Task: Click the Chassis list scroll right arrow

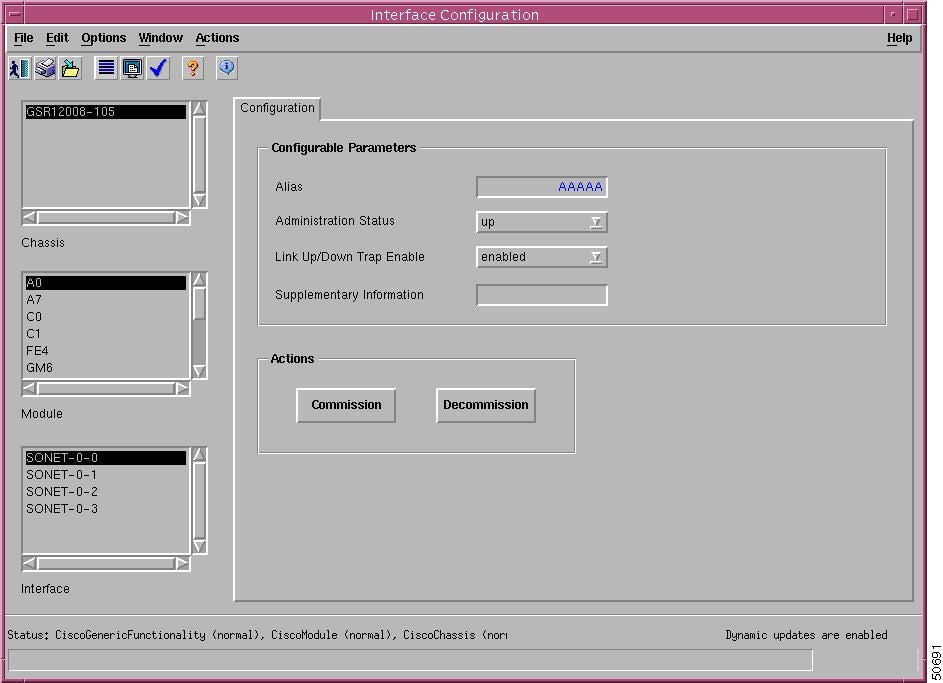Action: 182,217
